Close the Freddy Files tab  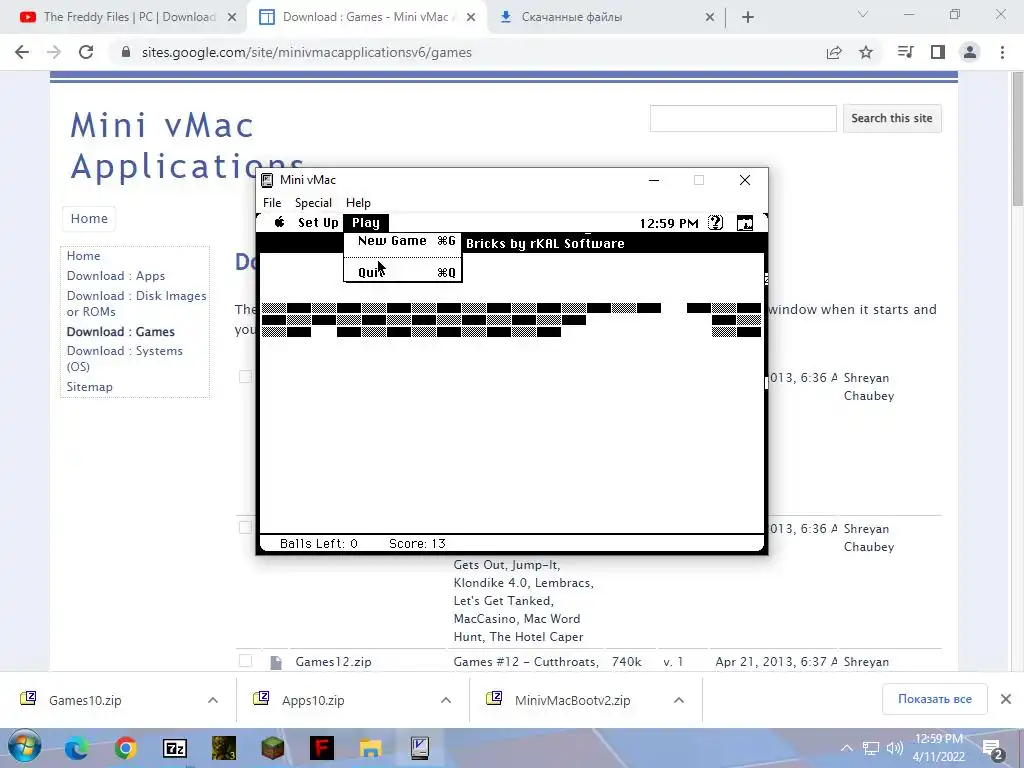tap(232, 18)
